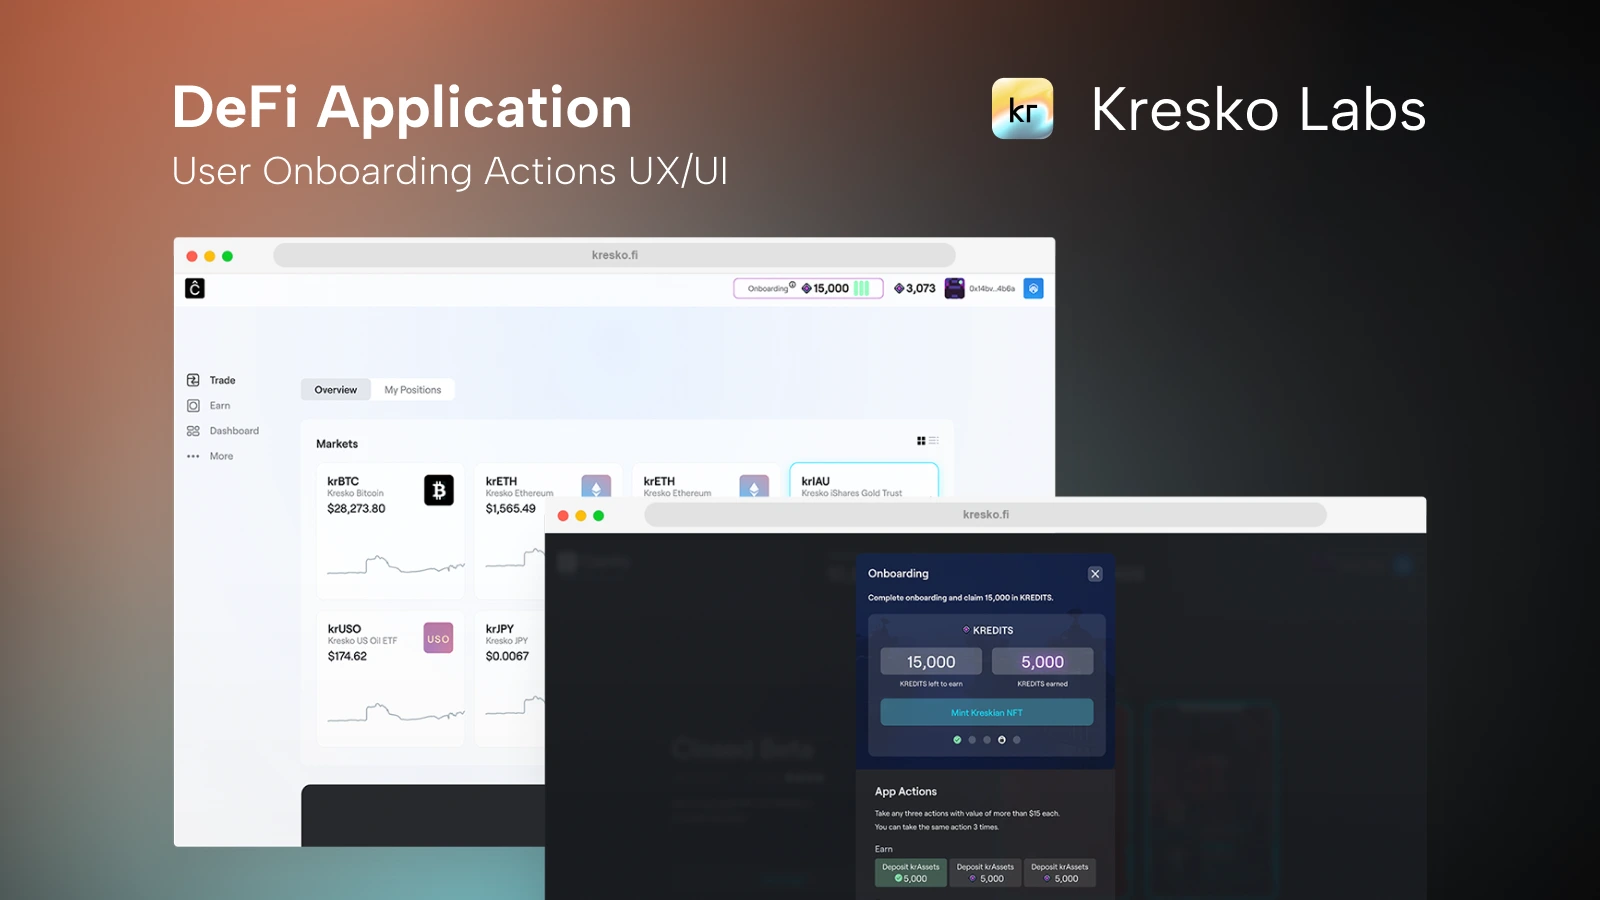Select list view for Markets
The width and height of the screenshot is (1600, 900).
[x=934, y=441]
